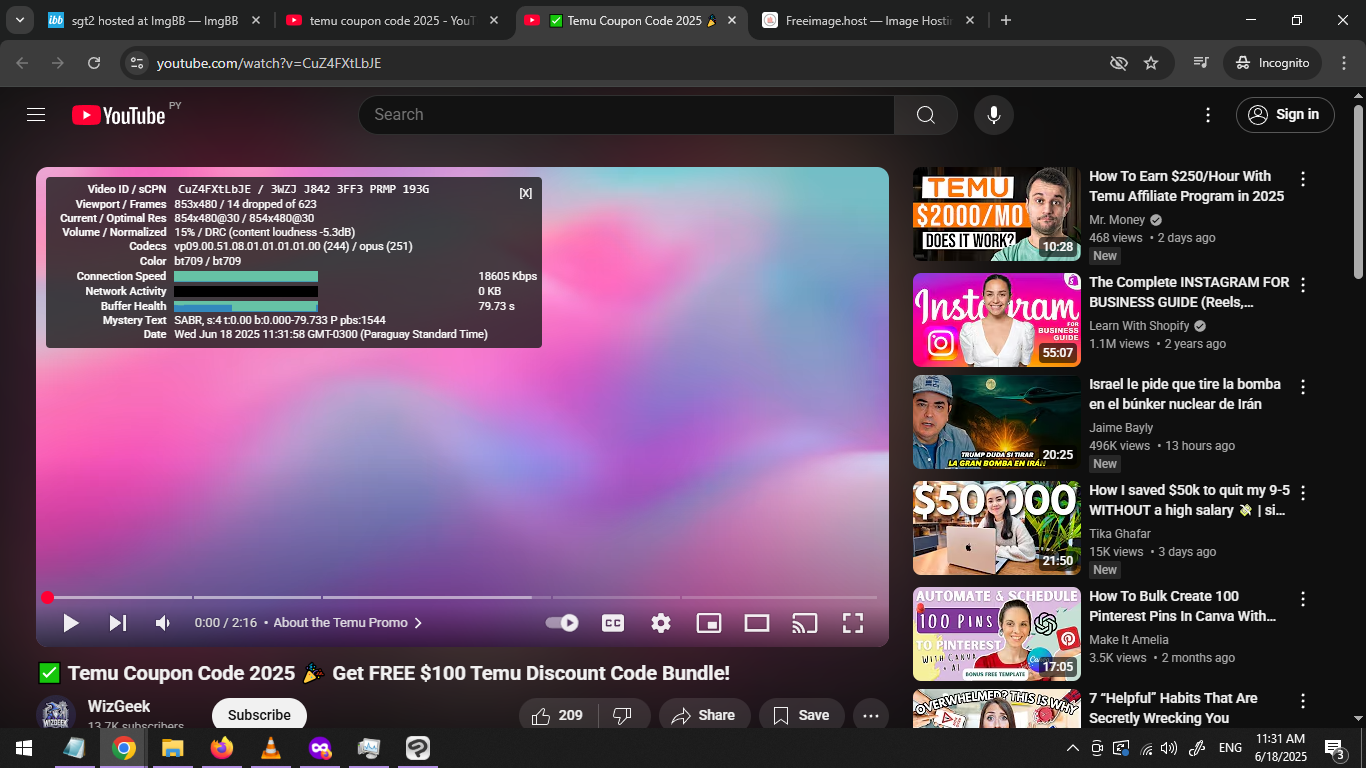Expand the 'About the Temu Promo' chapter
Screen dimensions: 1366x768
tap(348, 623)
